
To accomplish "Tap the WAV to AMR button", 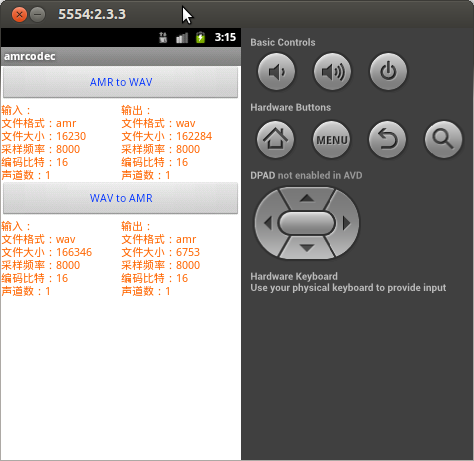I will [120, 198].
